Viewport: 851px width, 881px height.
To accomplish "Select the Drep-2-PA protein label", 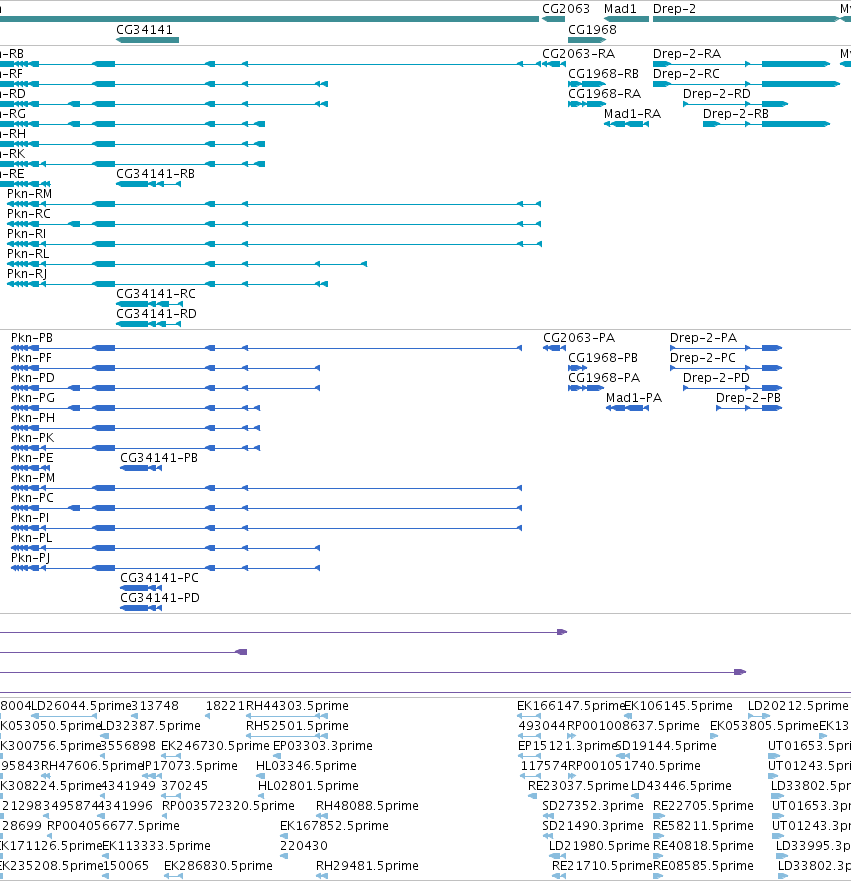I will click(x=703, y=338).
